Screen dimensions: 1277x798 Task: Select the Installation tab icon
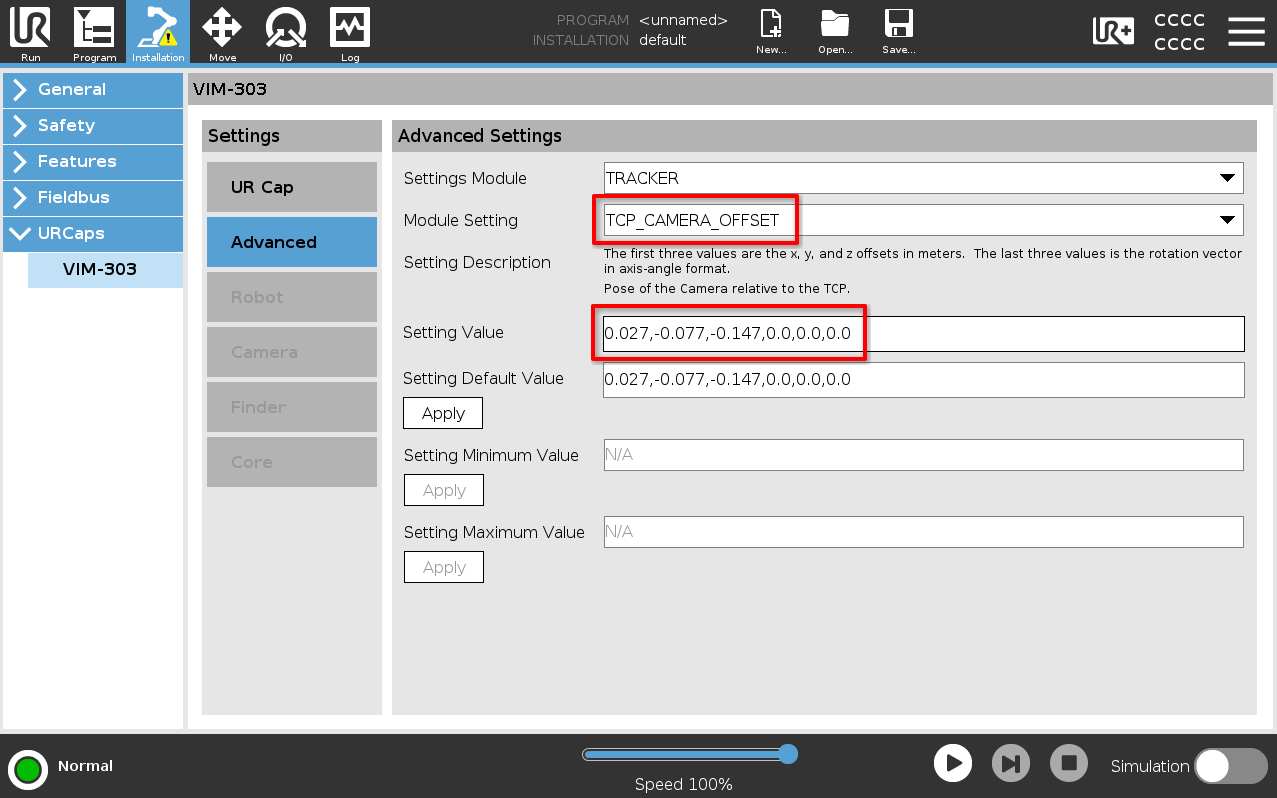(158, 33)
